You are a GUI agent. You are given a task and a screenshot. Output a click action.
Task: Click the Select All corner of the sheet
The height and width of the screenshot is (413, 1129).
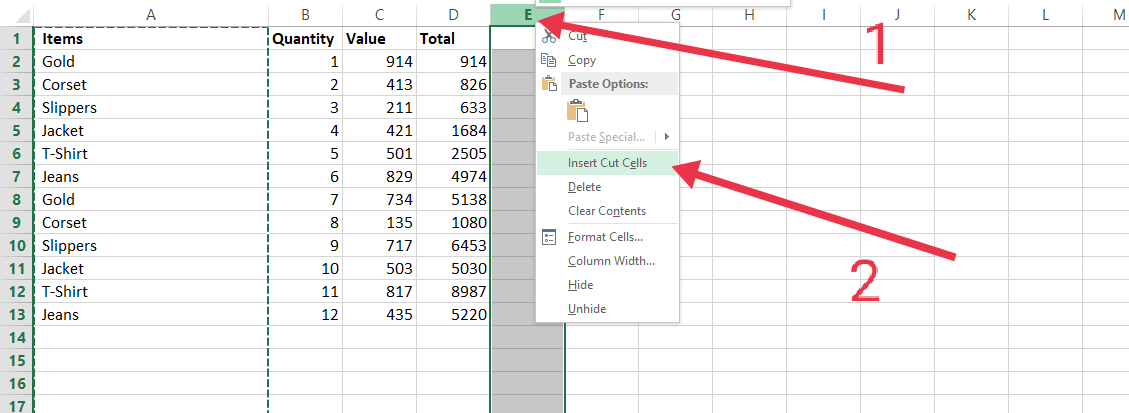(17, 15)
